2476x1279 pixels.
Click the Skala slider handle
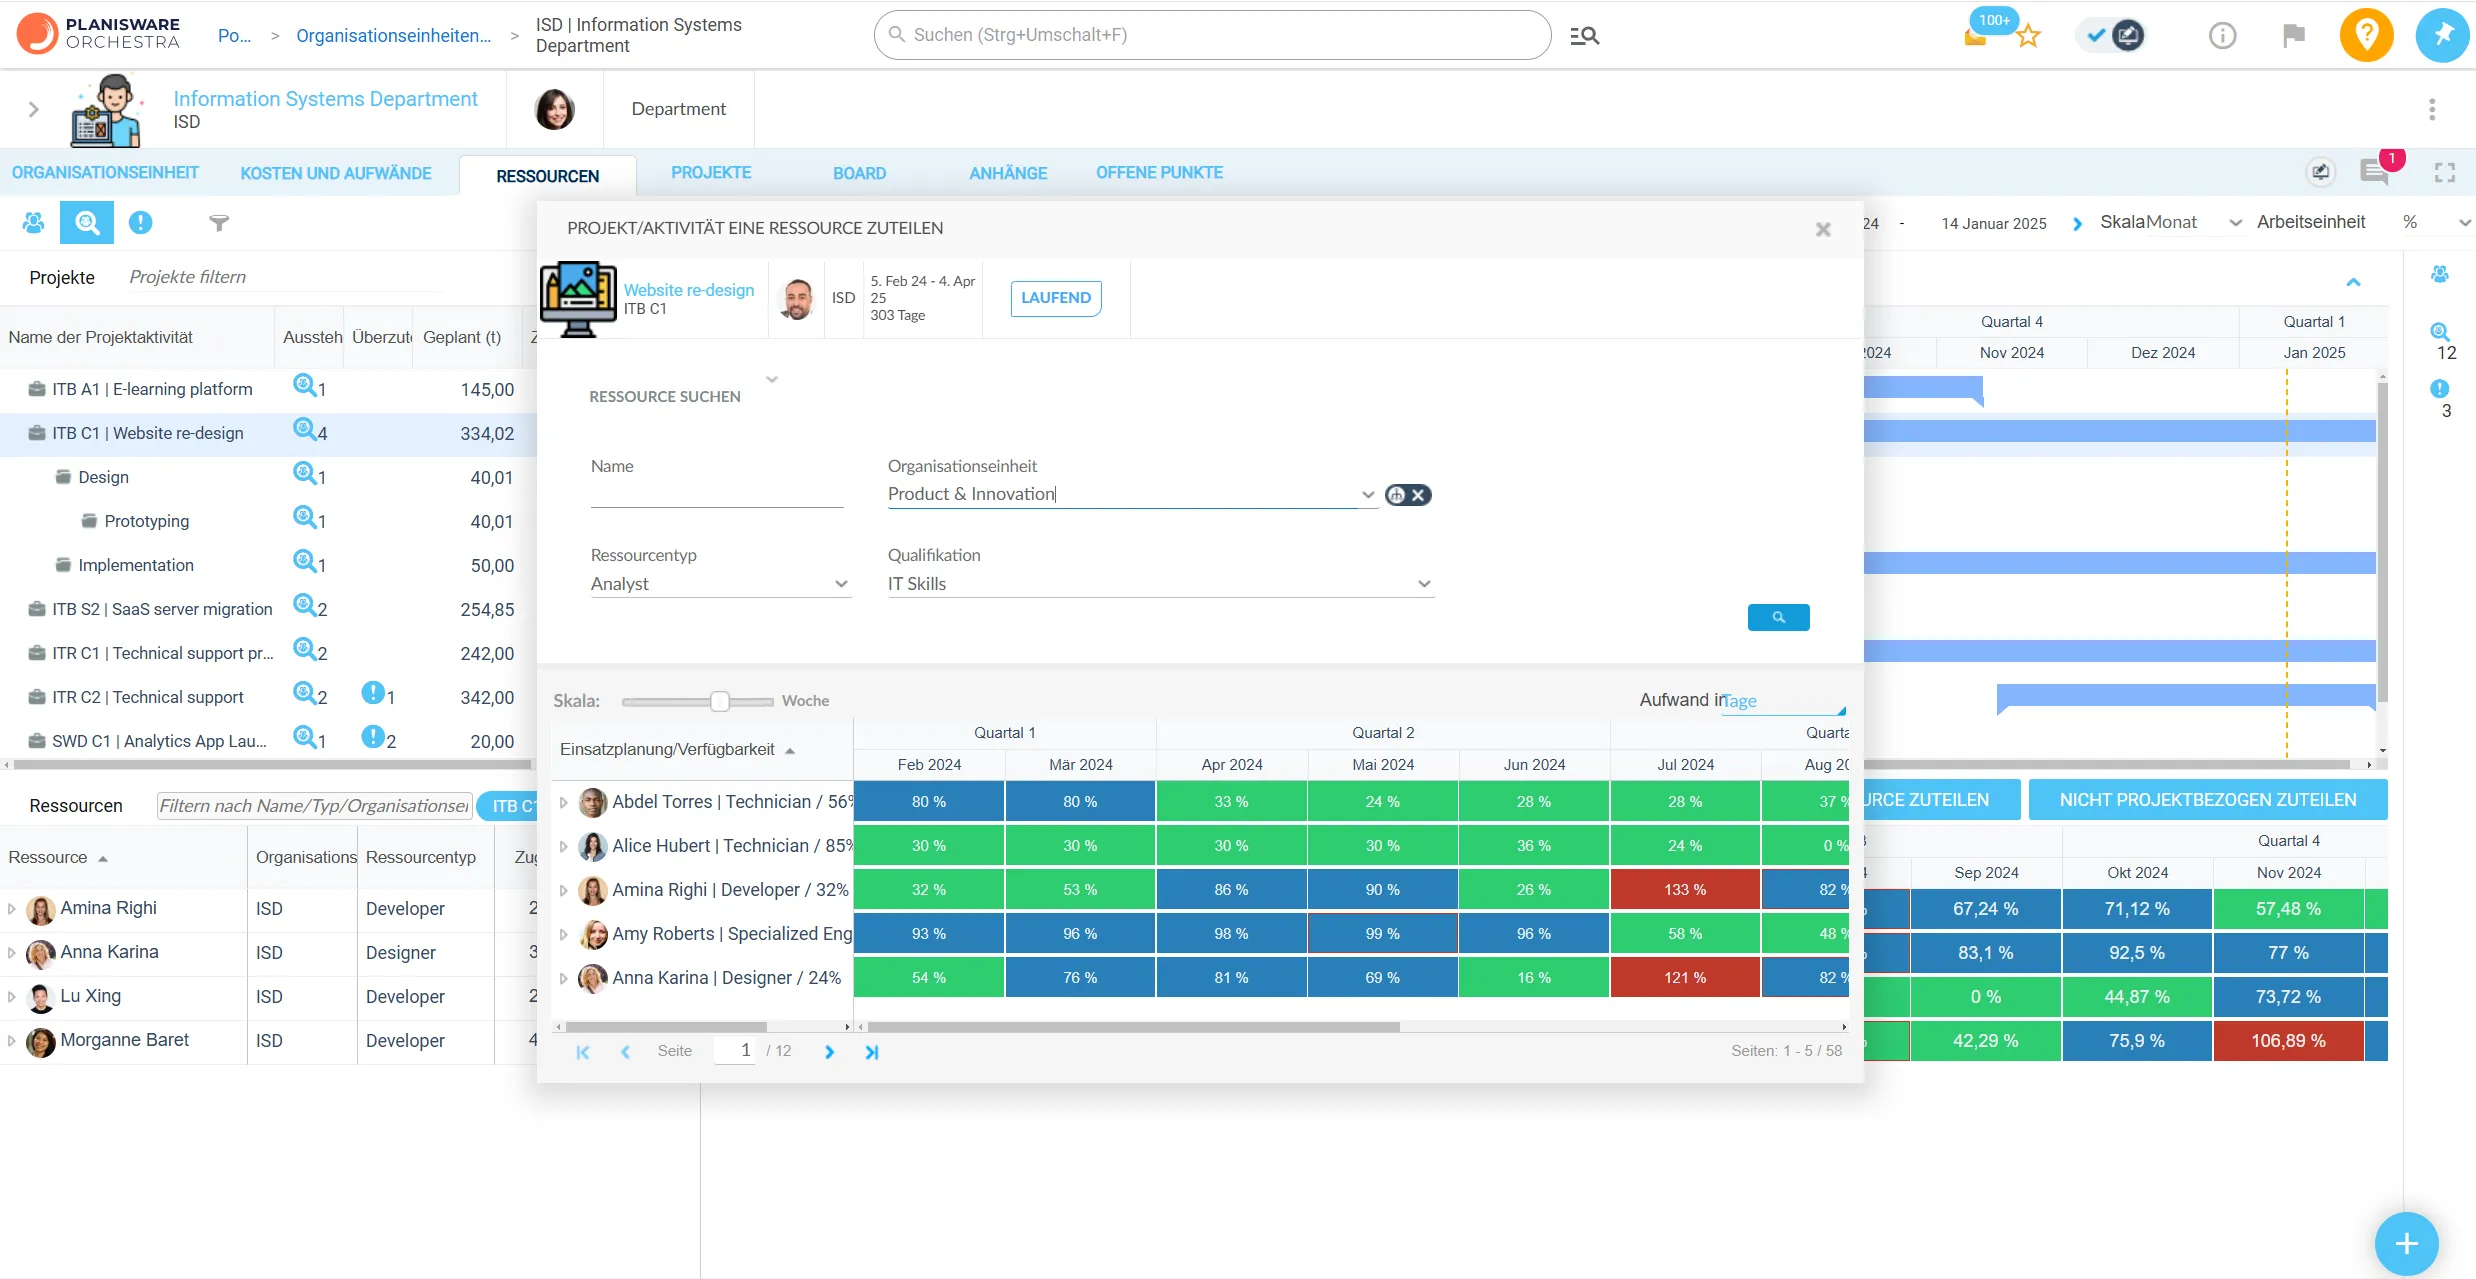(719, 701)
